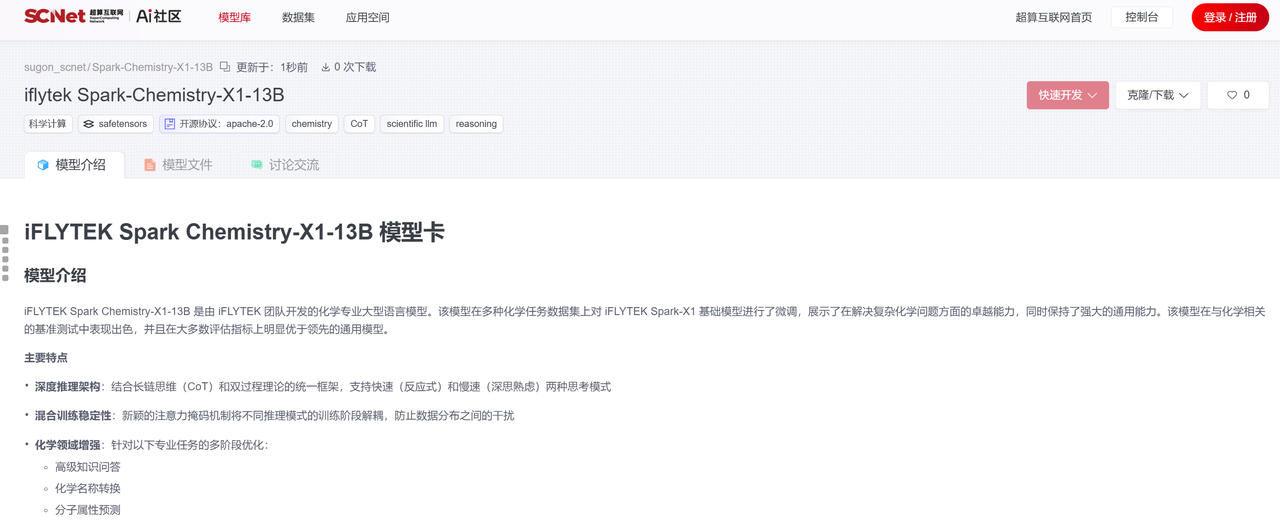This screenshot has height=520, width=1280.
Task: Click the text 深度推理架构
Action: (68, 386)
